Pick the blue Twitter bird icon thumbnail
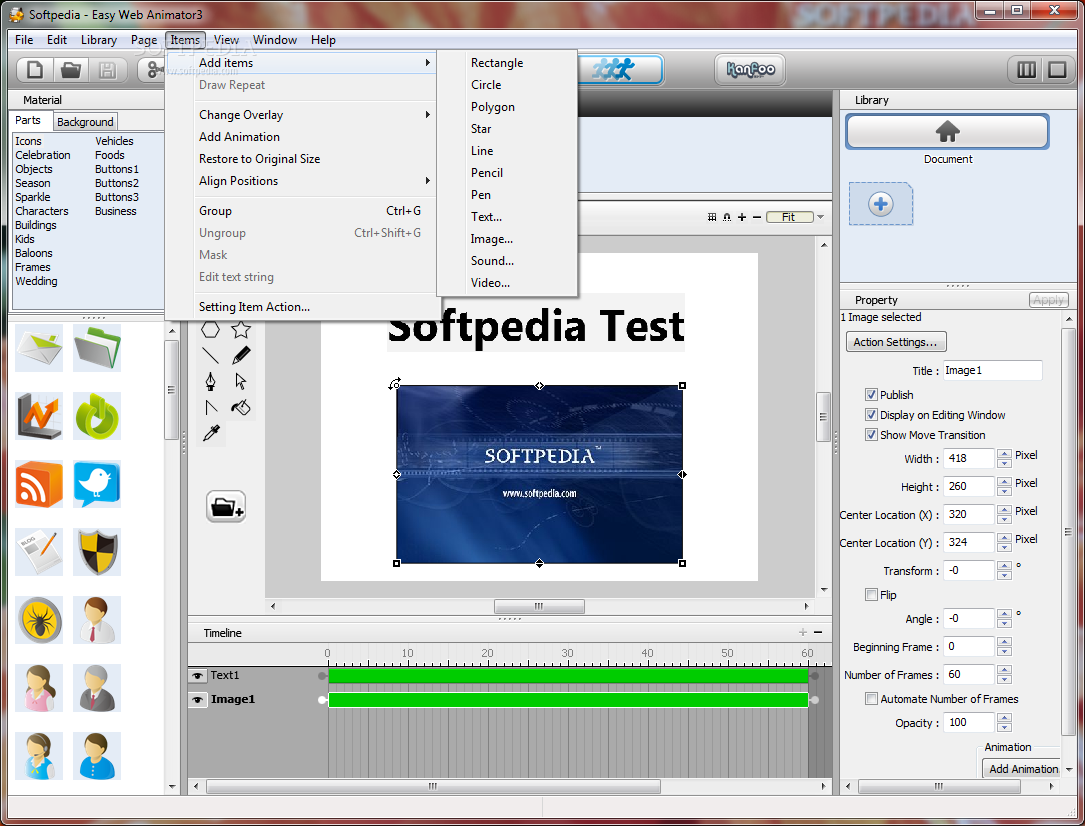 tap(97, 484)
